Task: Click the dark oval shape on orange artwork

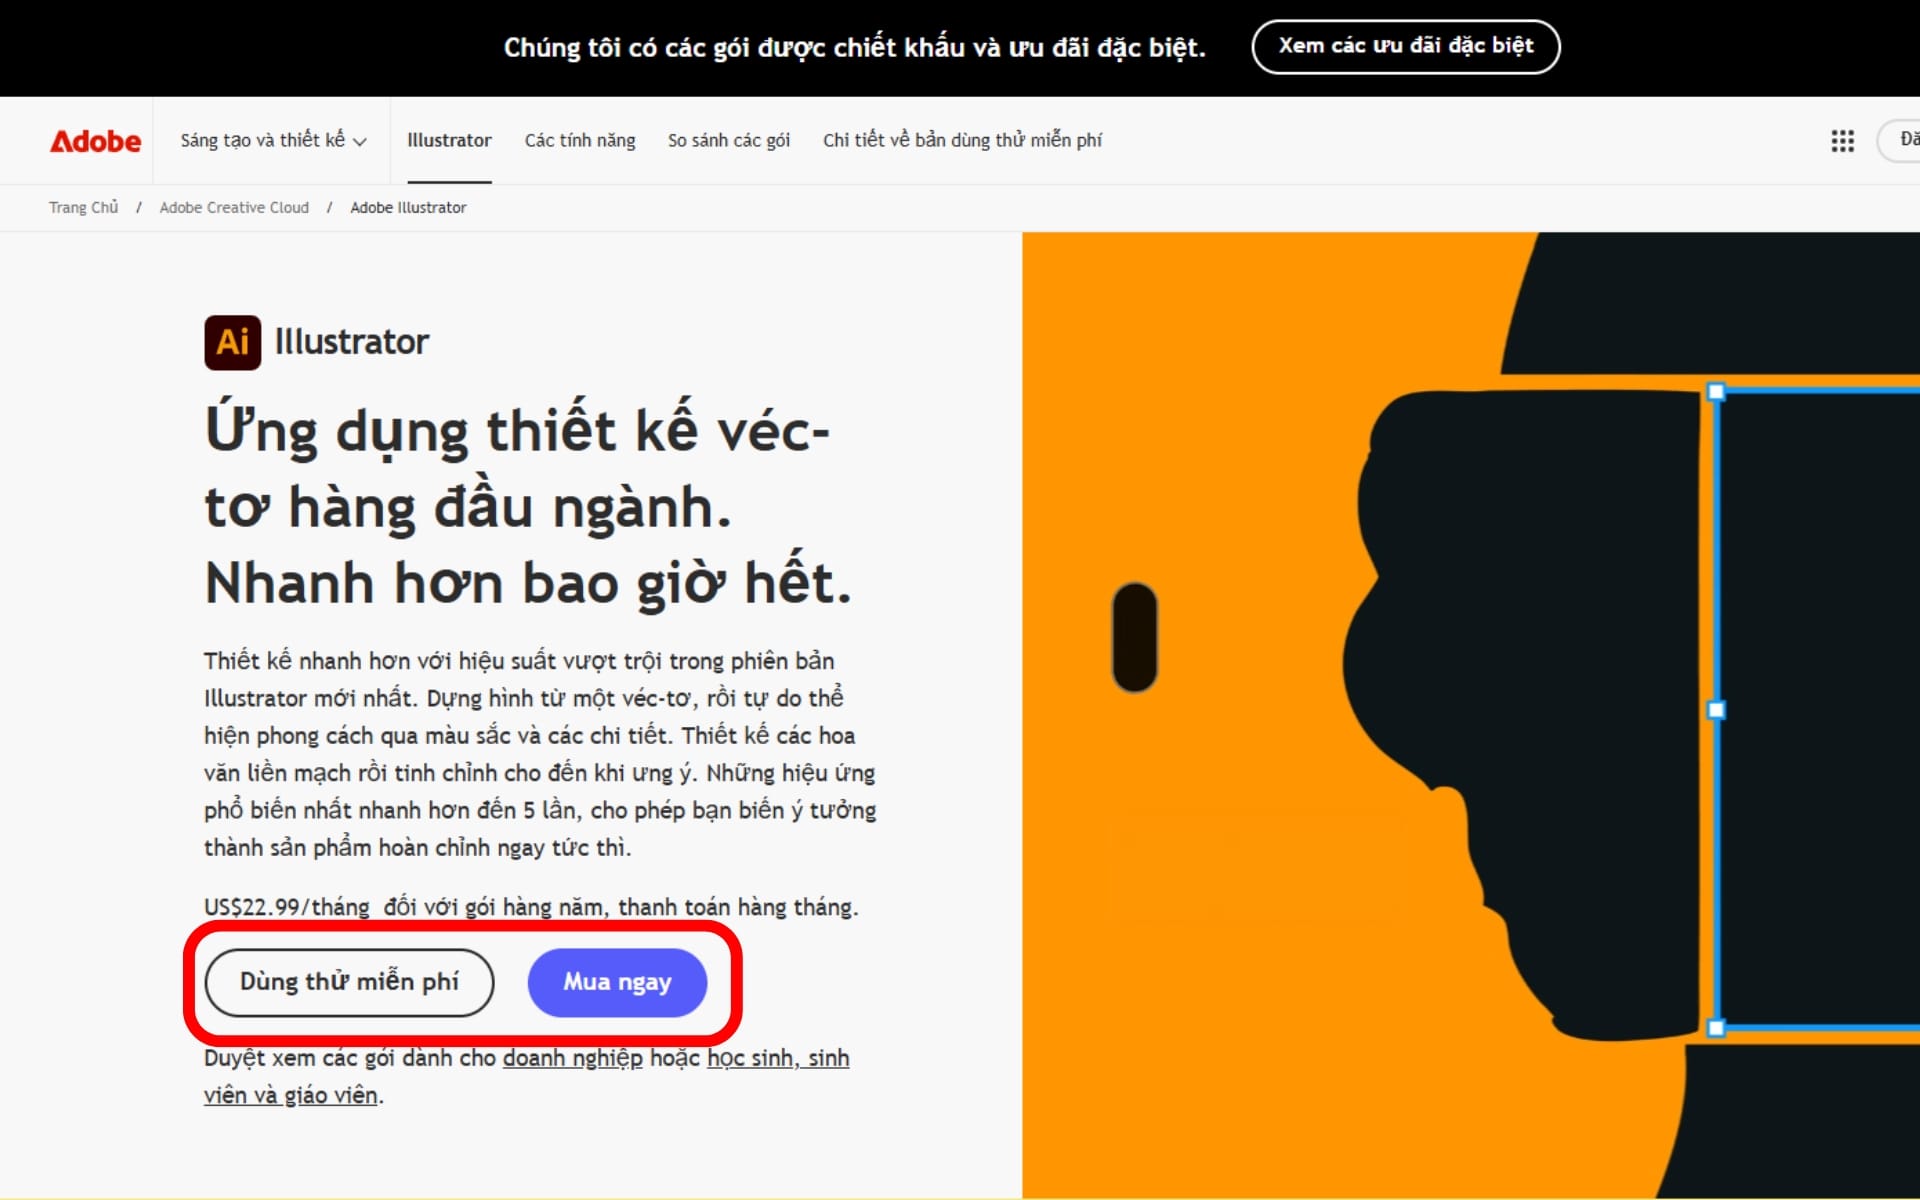Action: tap(1135, 638)
